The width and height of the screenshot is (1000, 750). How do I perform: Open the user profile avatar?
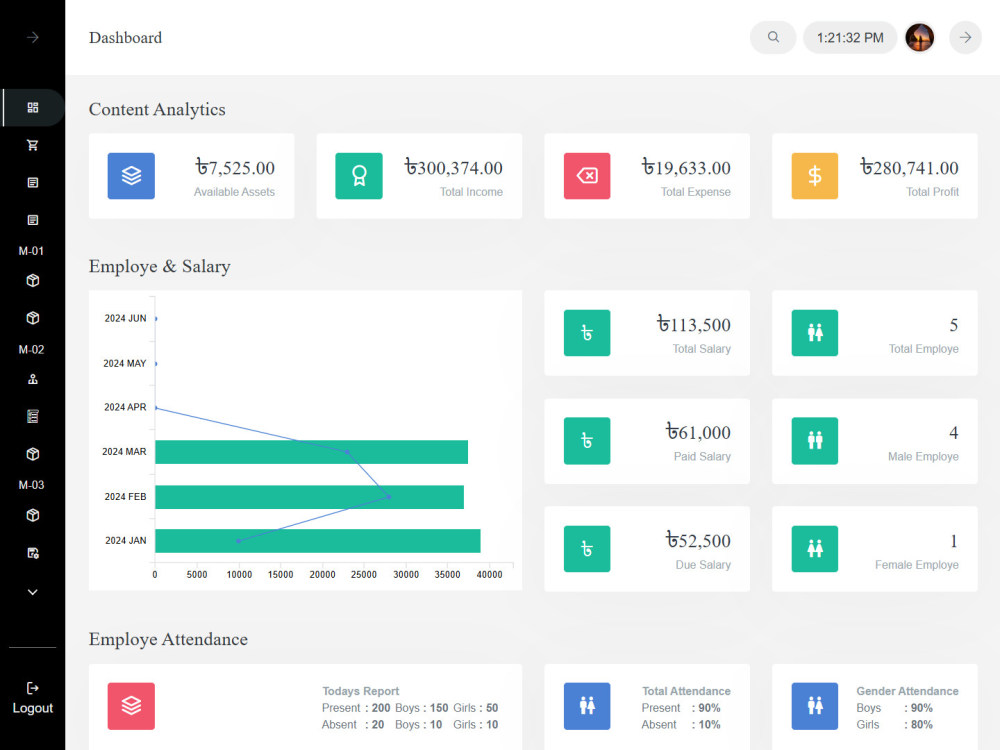click(920, 38)
